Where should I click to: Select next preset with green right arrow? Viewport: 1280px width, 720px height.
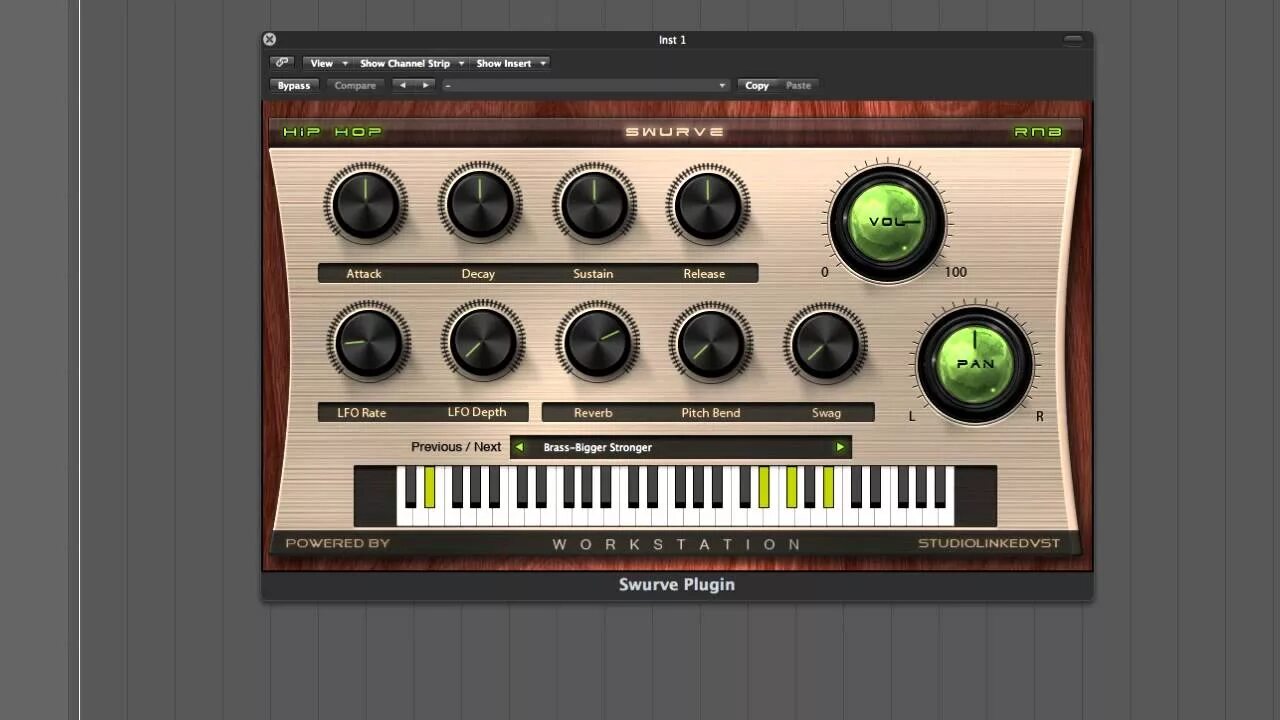[840, 447]
